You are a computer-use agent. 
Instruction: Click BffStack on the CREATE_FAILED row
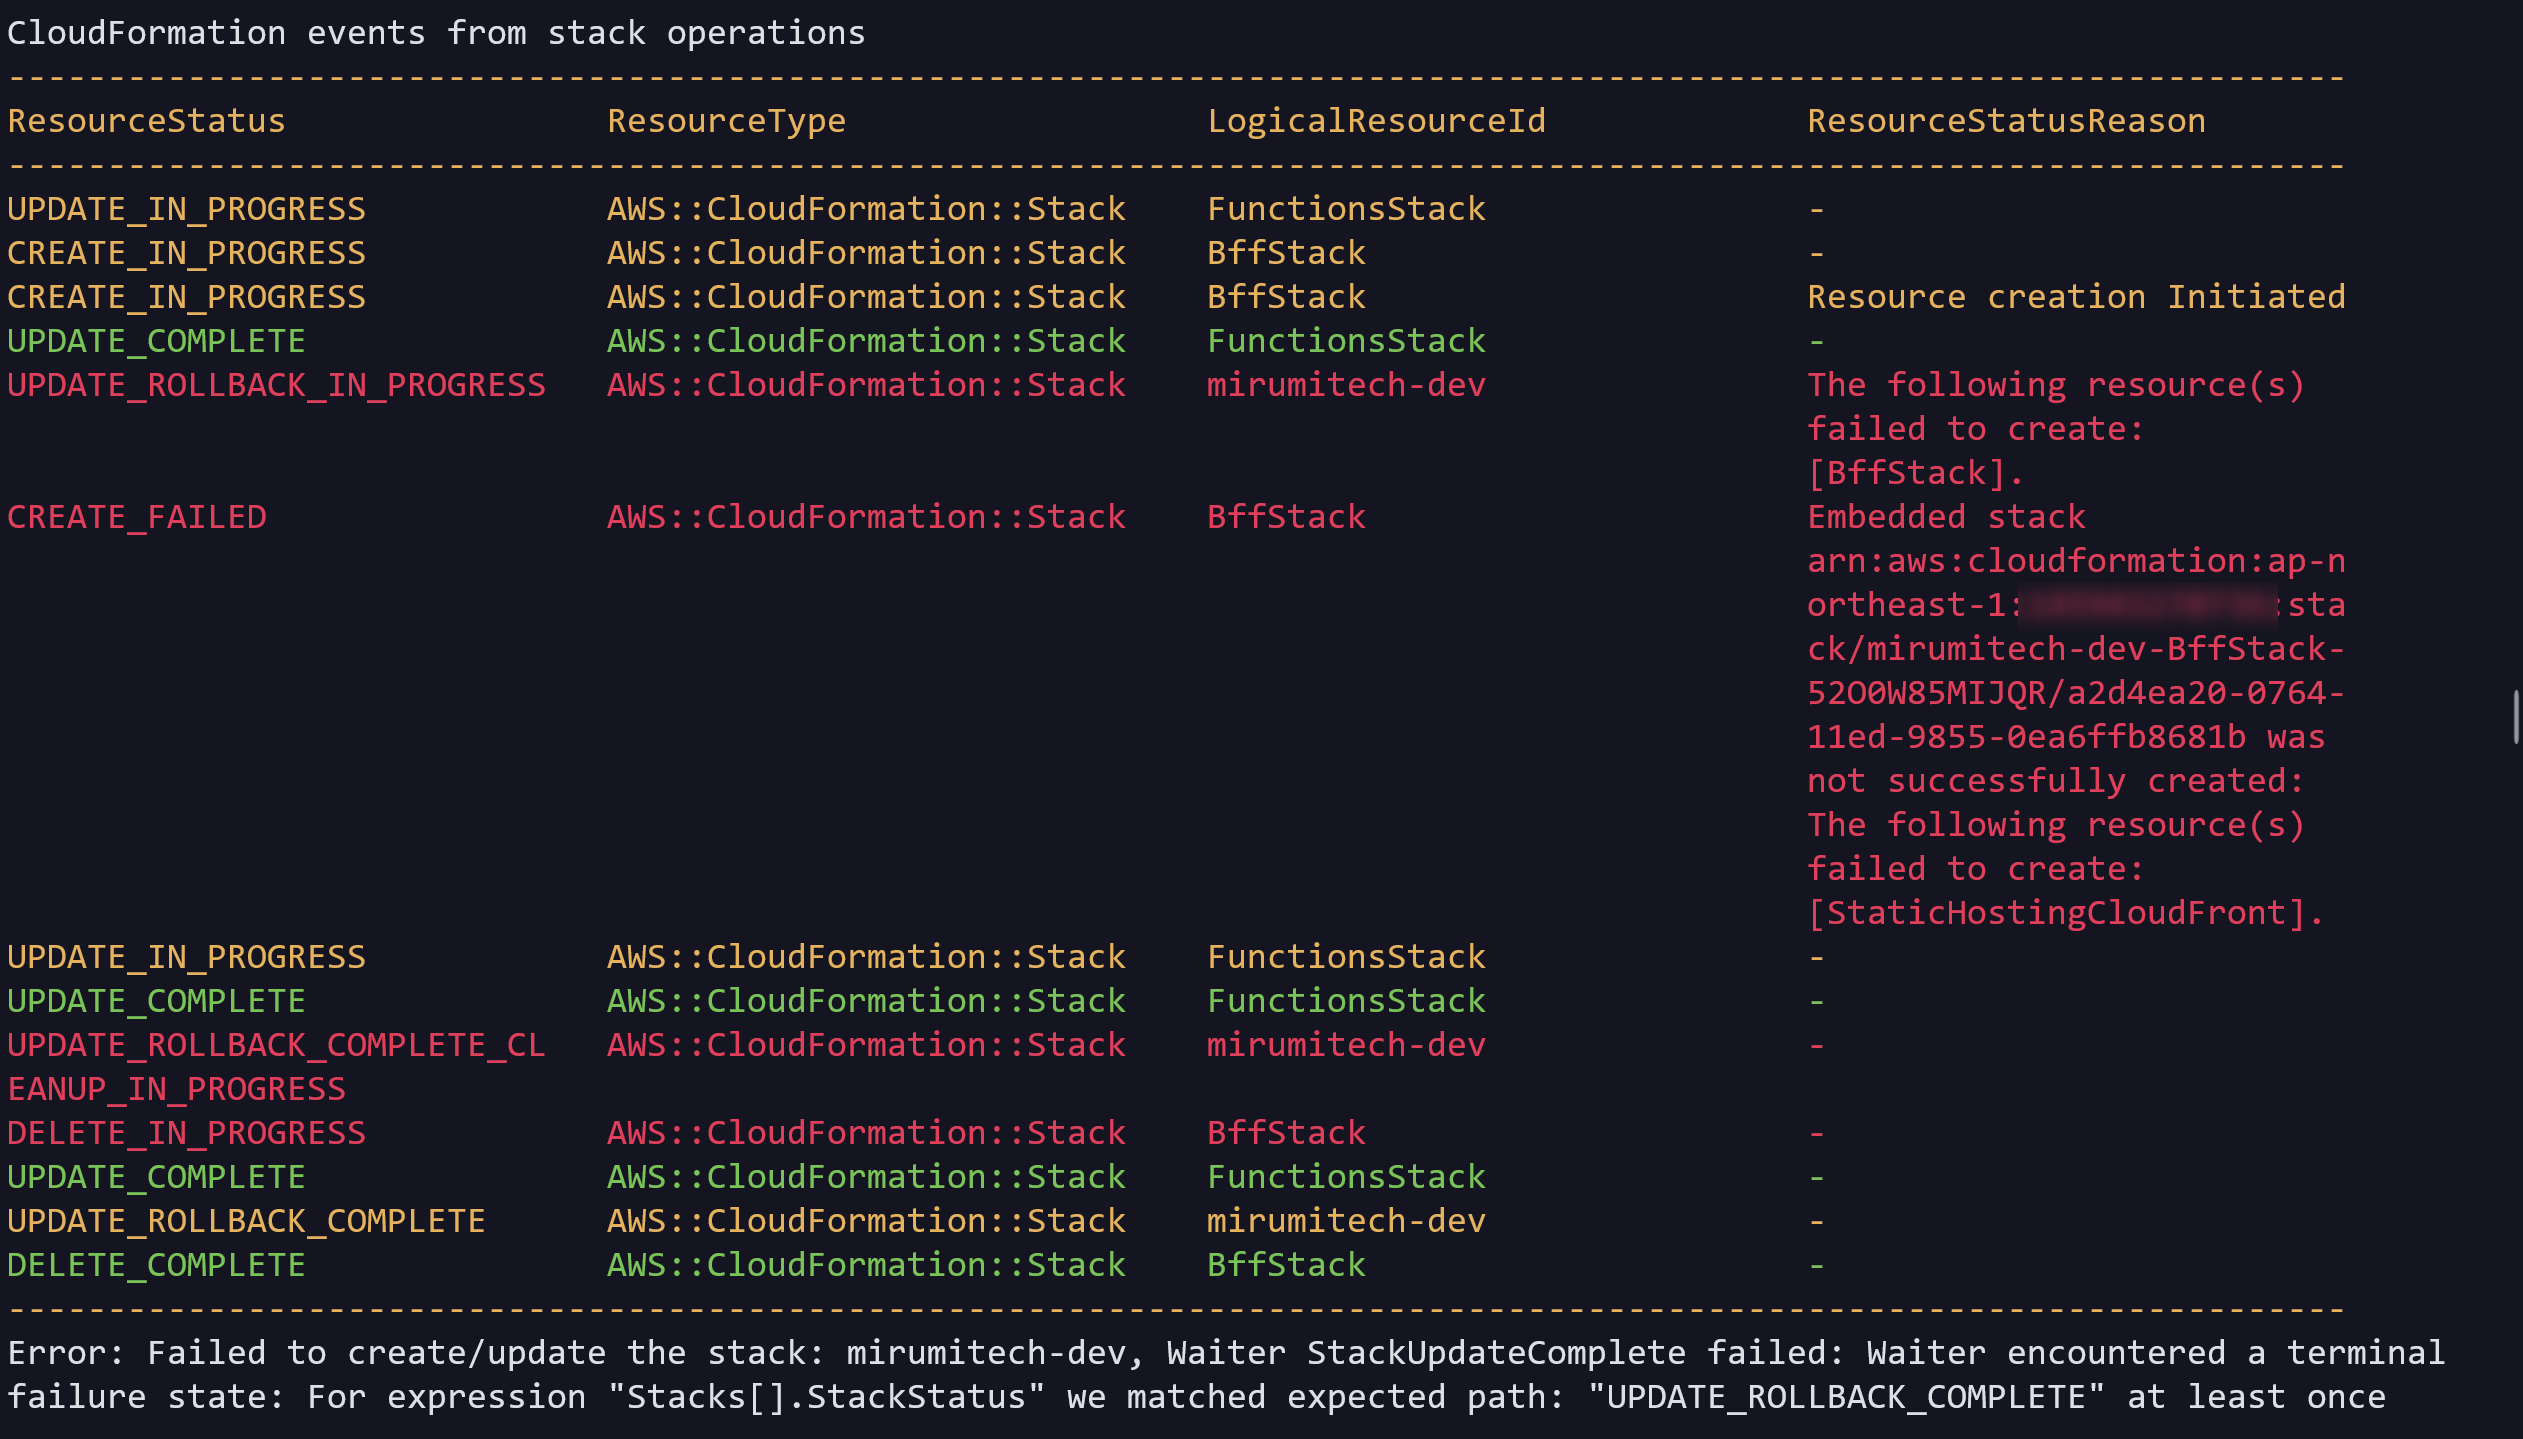(1286, 517)
